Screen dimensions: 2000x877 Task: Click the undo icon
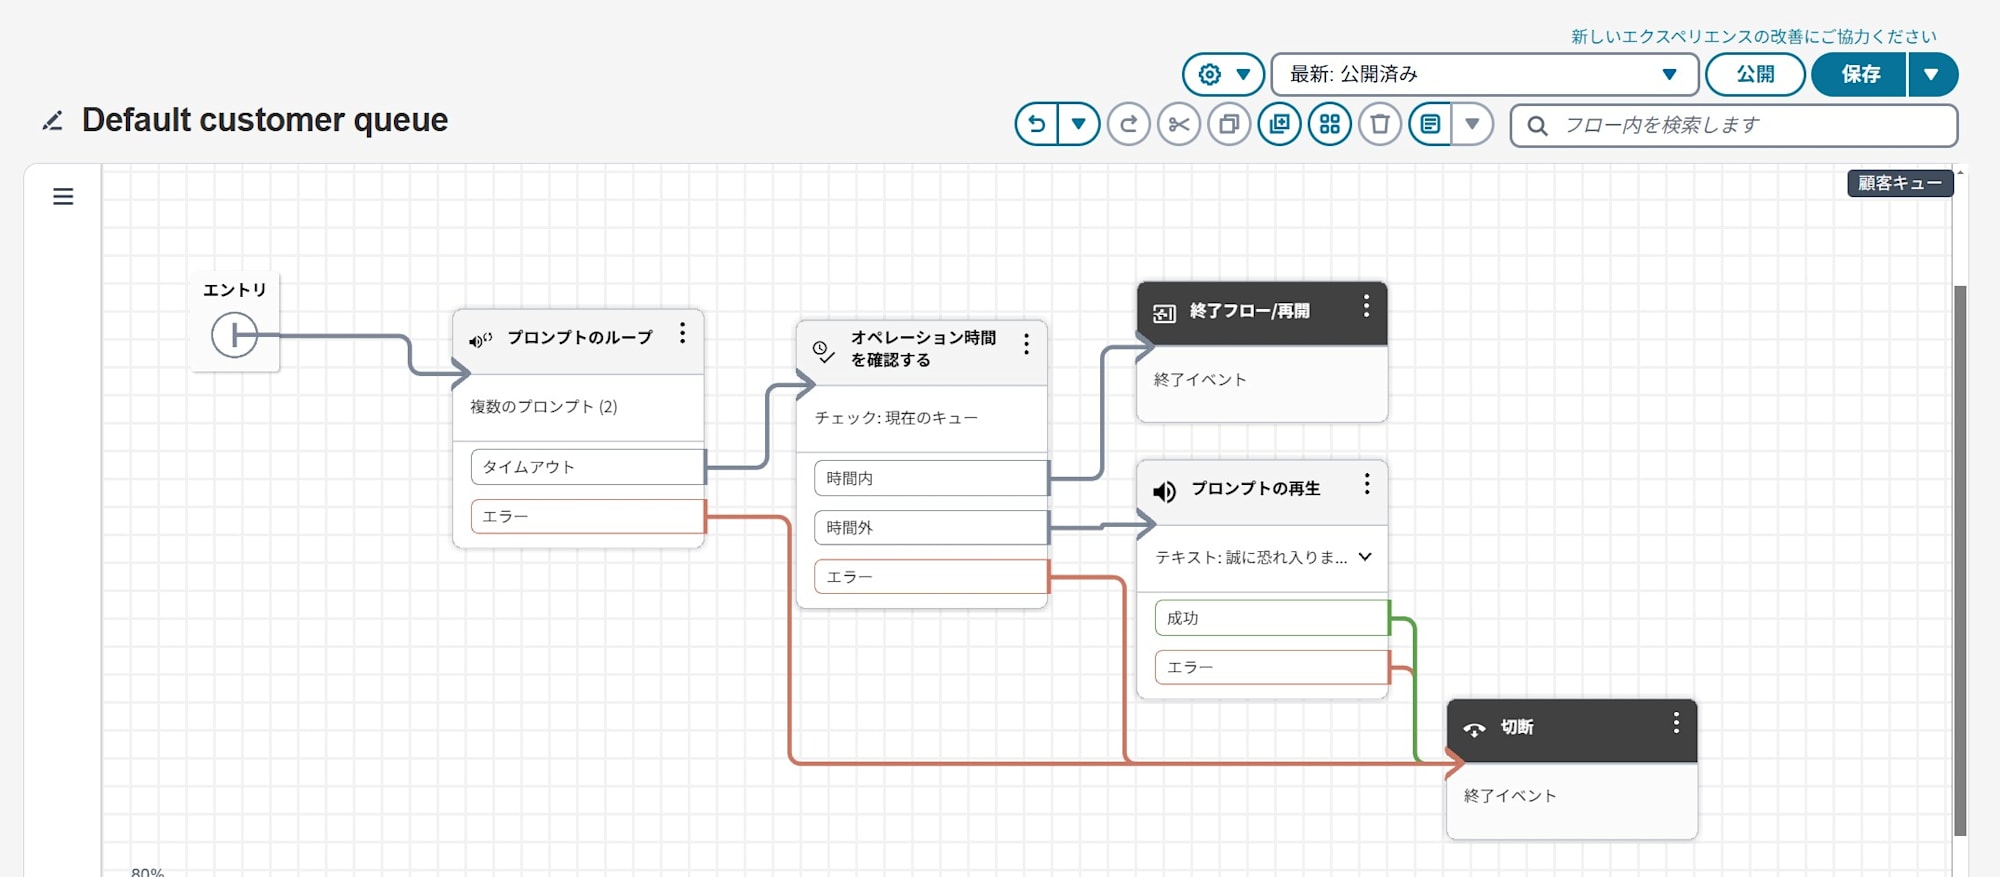coord(1037,125)
